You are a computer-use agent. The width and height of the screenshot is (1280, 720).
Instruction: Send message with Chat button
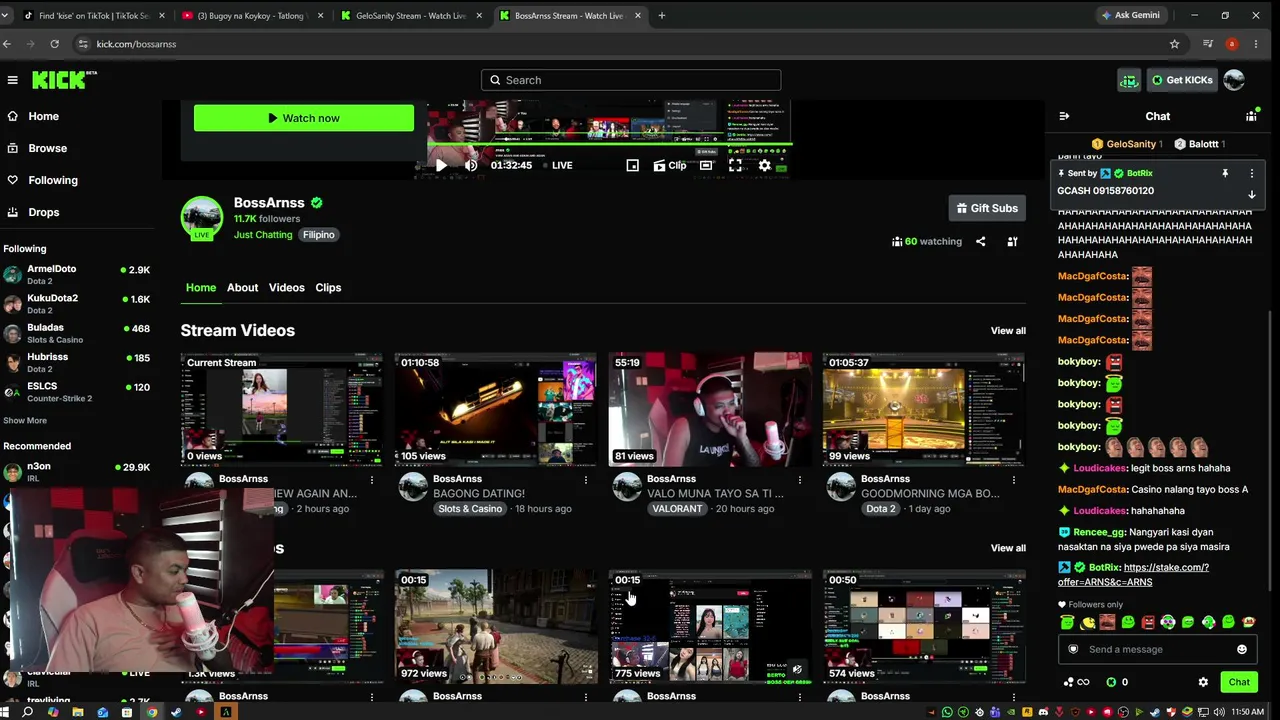[x=1239, y=682]
